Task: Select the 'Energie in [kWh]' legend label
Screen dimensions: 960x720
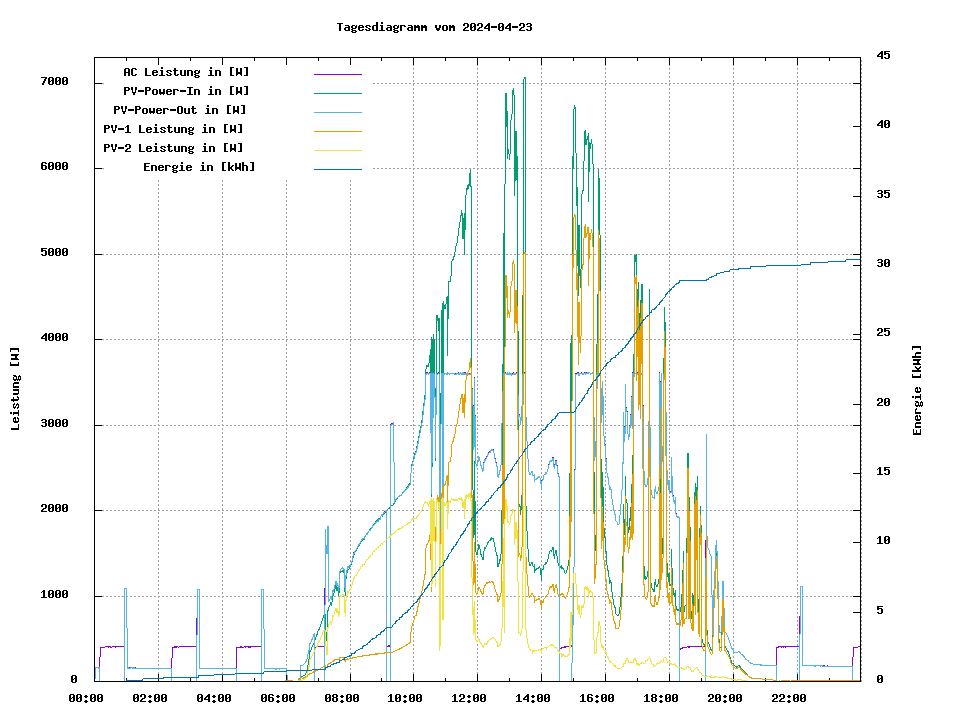Action: (x=199, y=167)
